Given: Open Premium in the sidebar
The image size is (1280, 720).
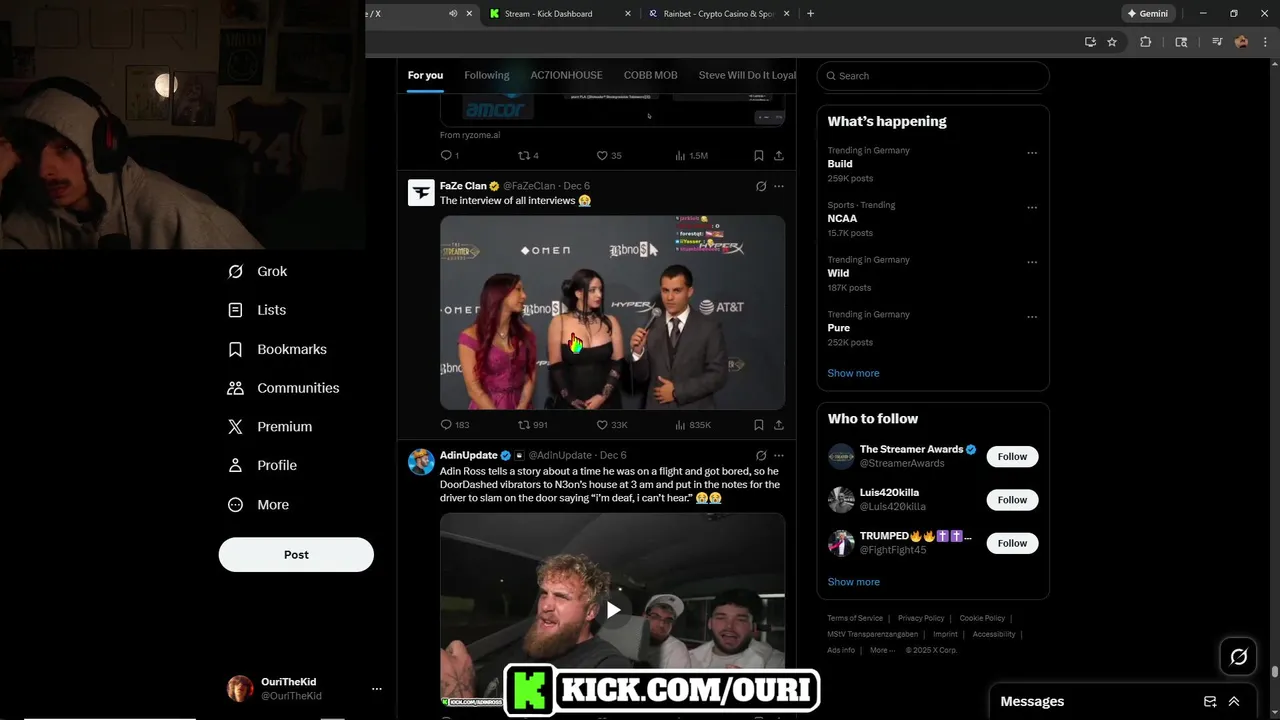Looking at the screenshot, I should pos(270,426).
